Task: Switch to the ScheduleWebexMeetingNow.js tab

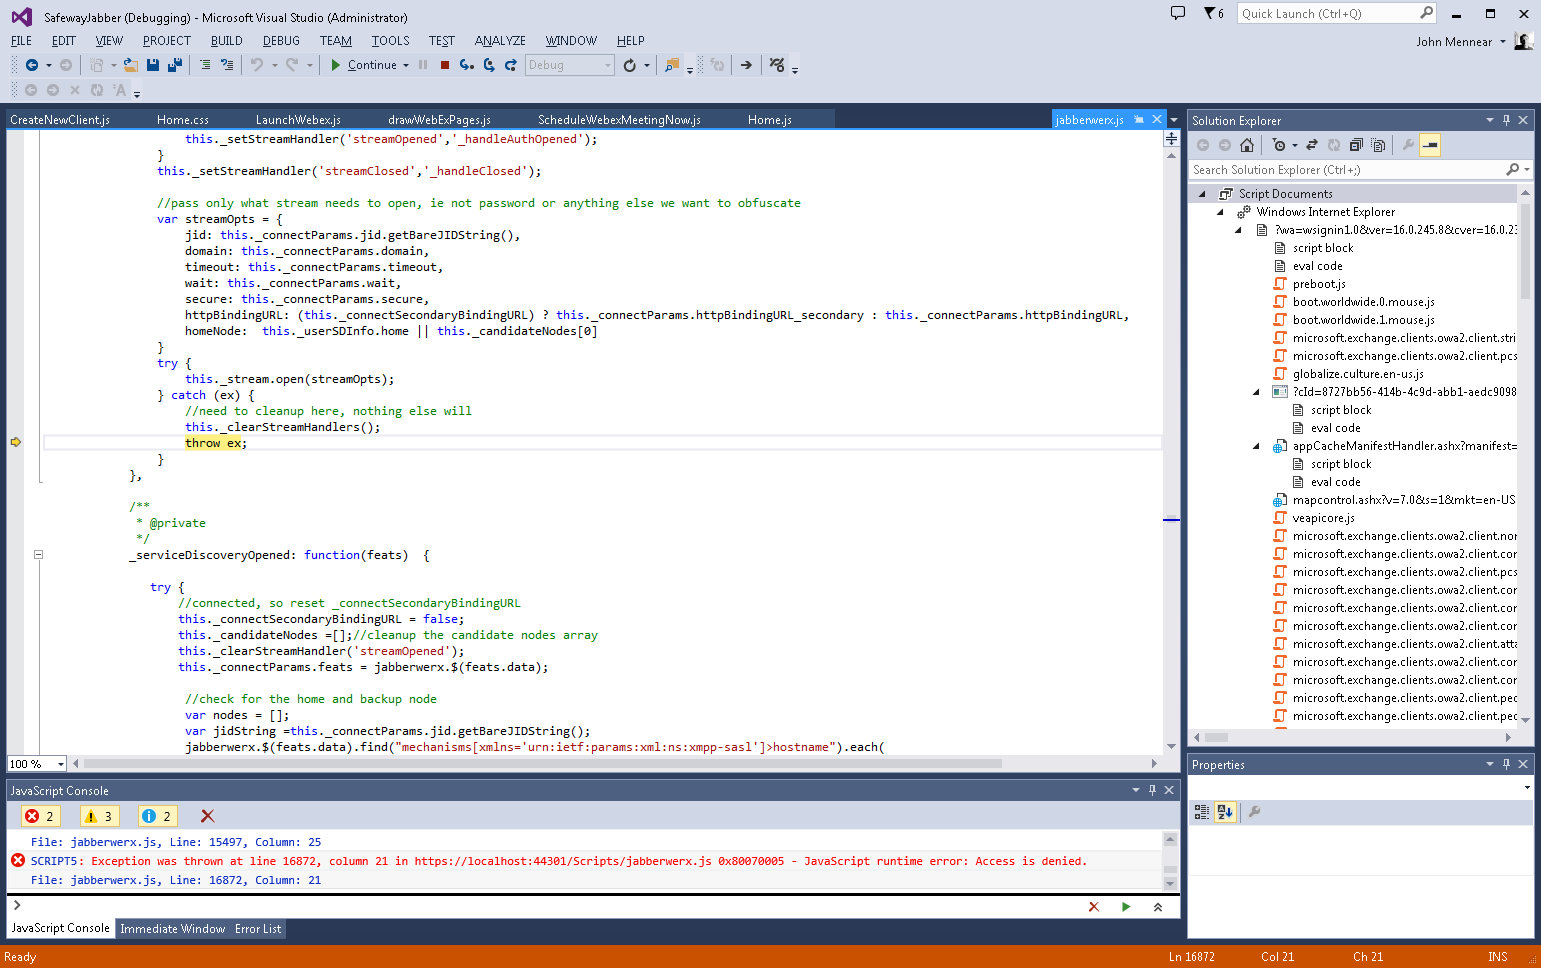Action: coord(619,120)
